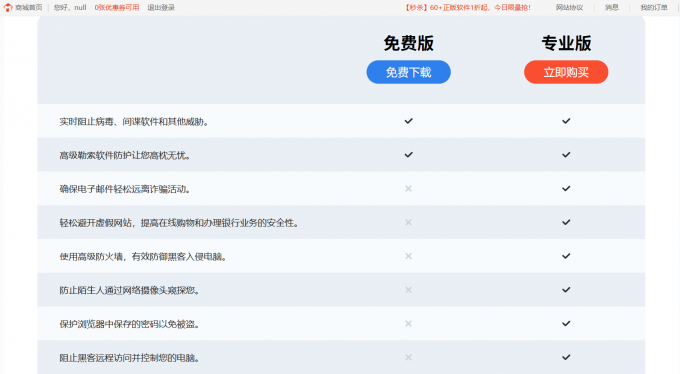This screenshot has width=680, height=374.
Task: Click pro-version checkmark for 高级勒索软件防护 row
Action: coord(566,155)
